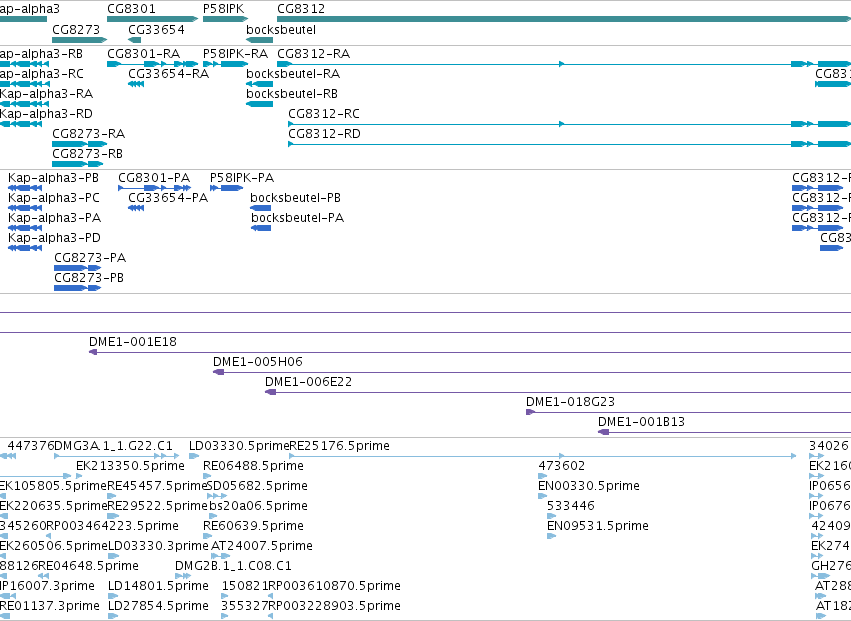Click the CG8273-RA transcript label
Viewport: 851px width, 621px height.
click(x=88, y=134)
